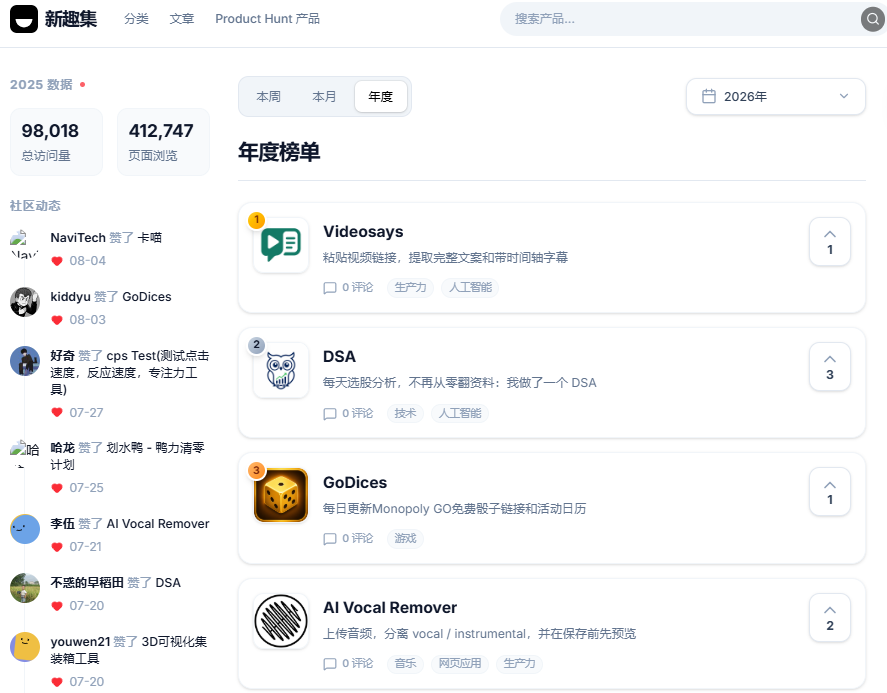
Task: Click 人工智能 tag under DSA
Action: (460, 414)
